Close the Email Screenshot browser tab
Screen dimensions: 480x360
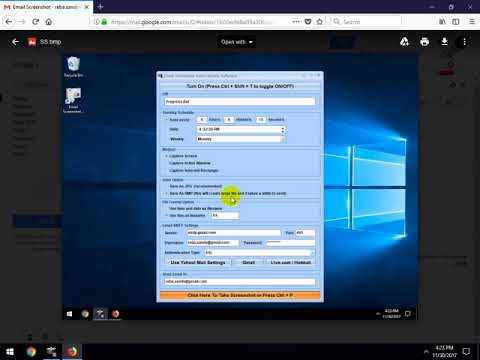[x=86, y=7]
